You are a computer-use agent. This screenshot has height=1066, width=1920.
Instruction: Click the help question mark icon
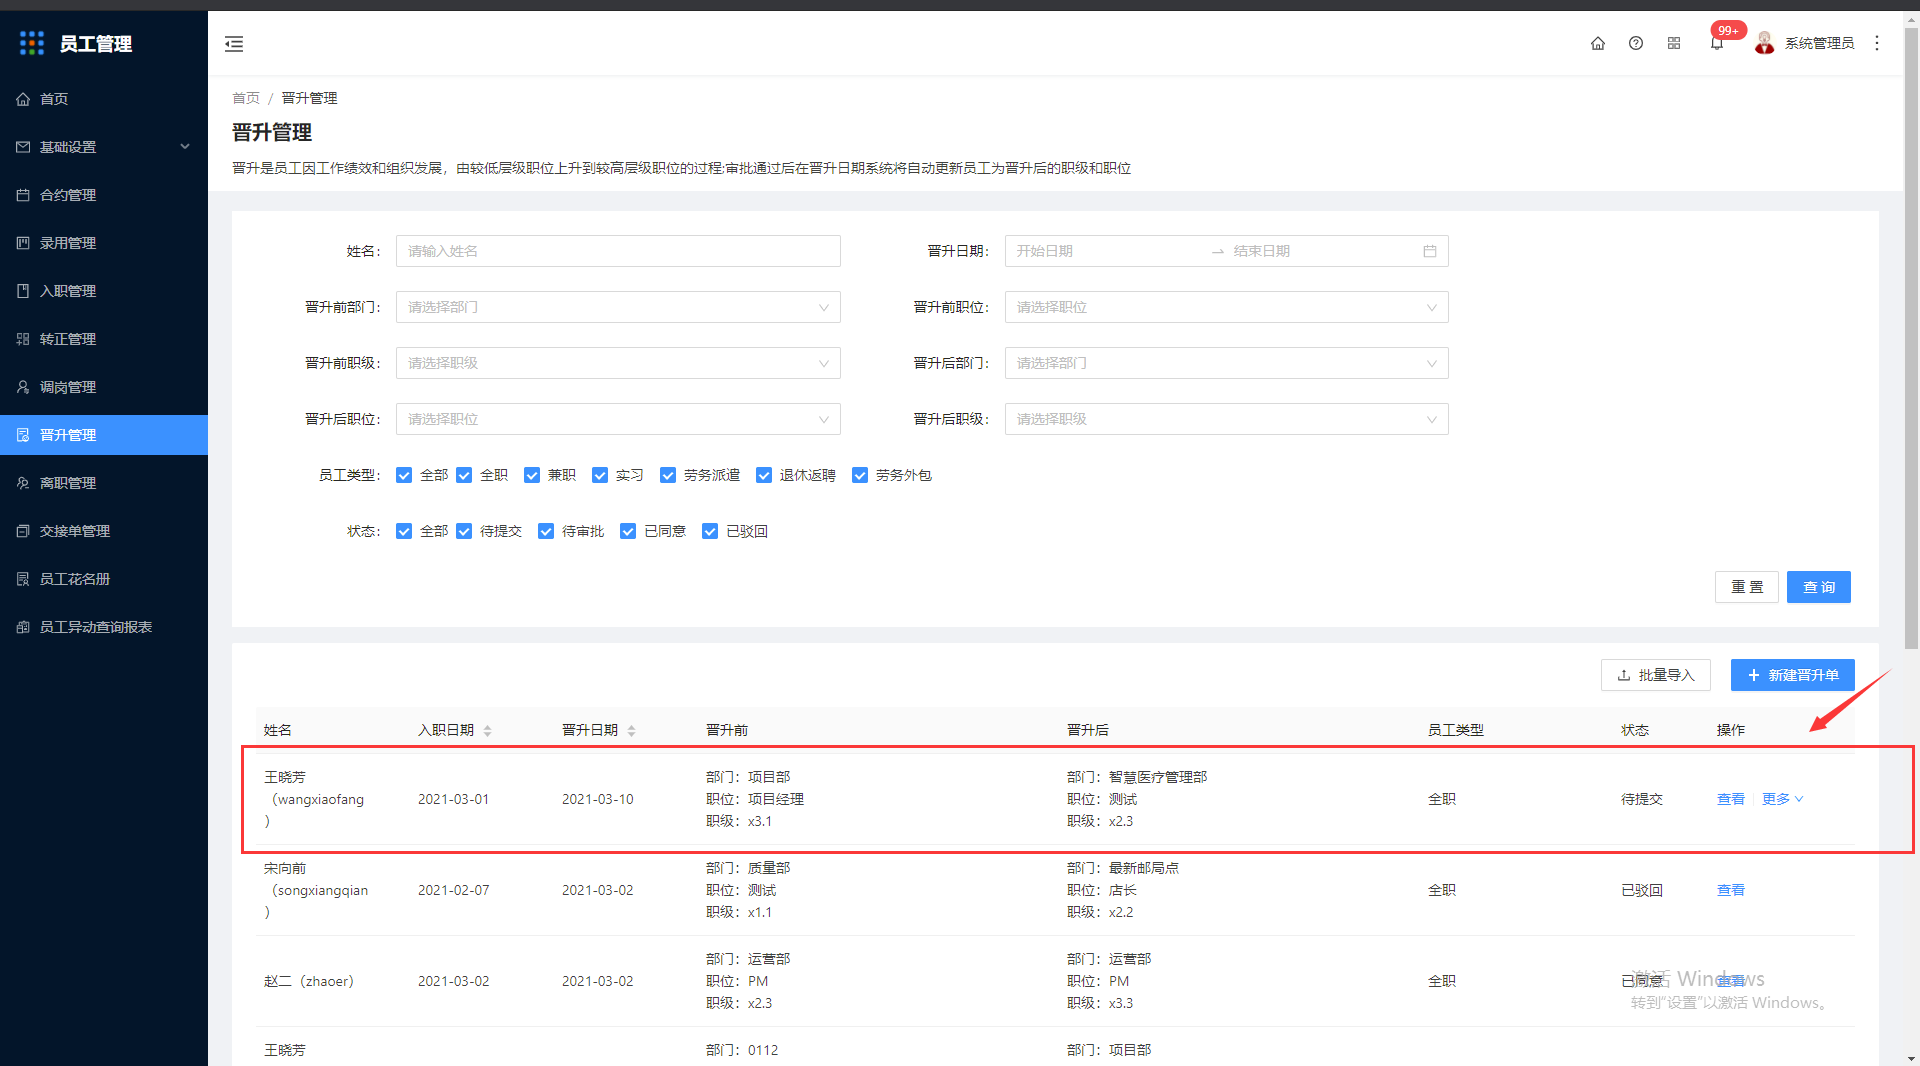(x=1636, y=43)
